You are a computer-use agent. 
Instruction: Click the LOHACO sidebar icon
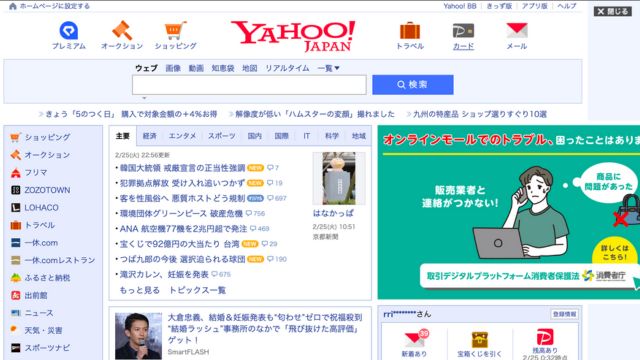click(x=16, y=208)
